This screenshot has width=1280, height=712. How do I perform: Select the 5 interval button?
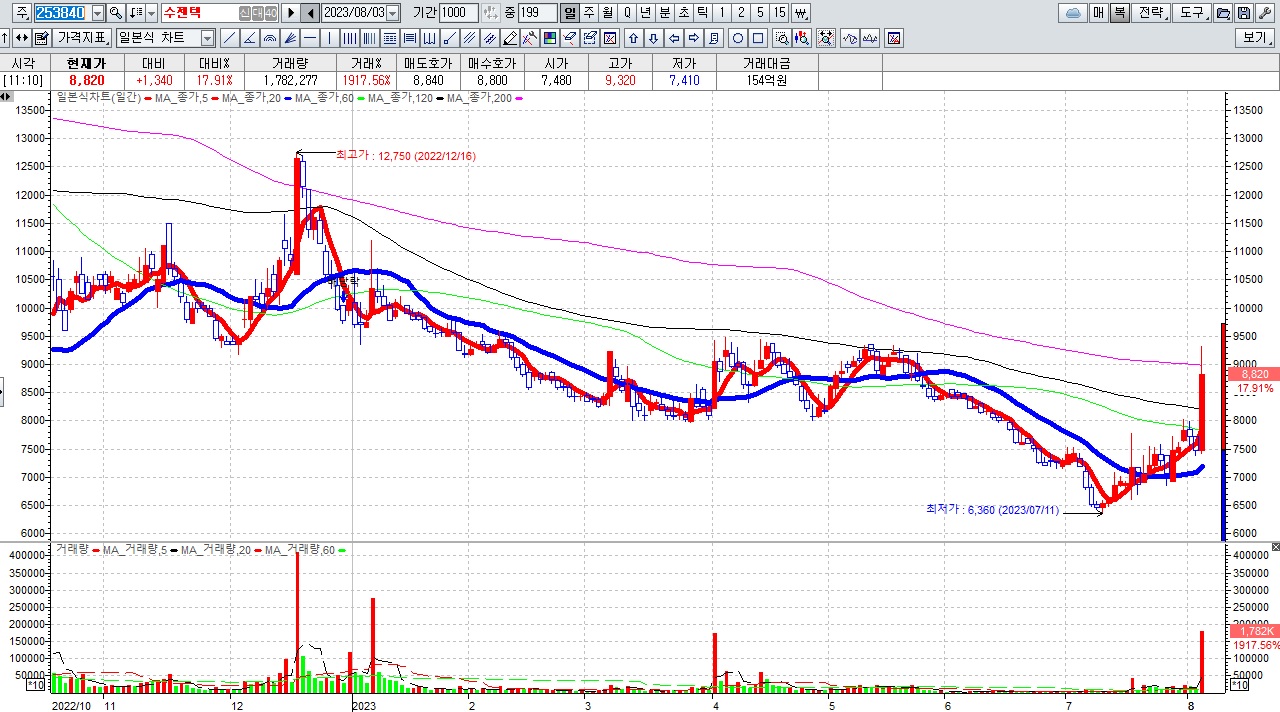[x=760, y=13]
